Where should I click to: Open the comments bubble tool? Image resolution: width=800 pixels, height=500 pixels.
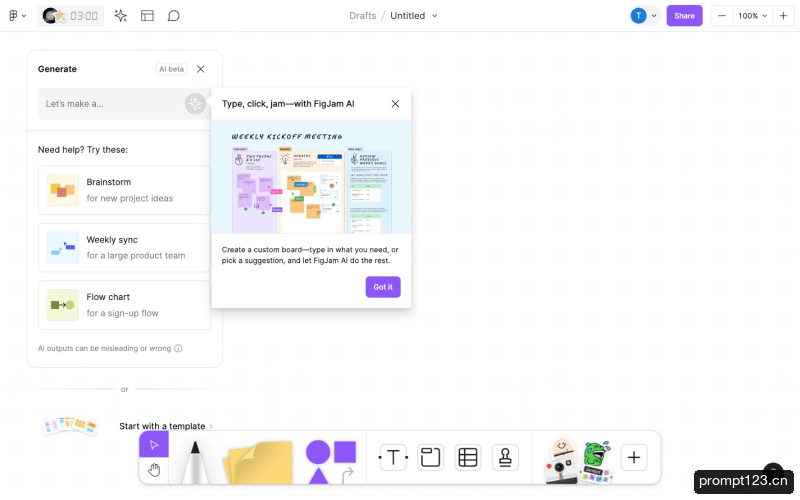(x=173, y=16)
